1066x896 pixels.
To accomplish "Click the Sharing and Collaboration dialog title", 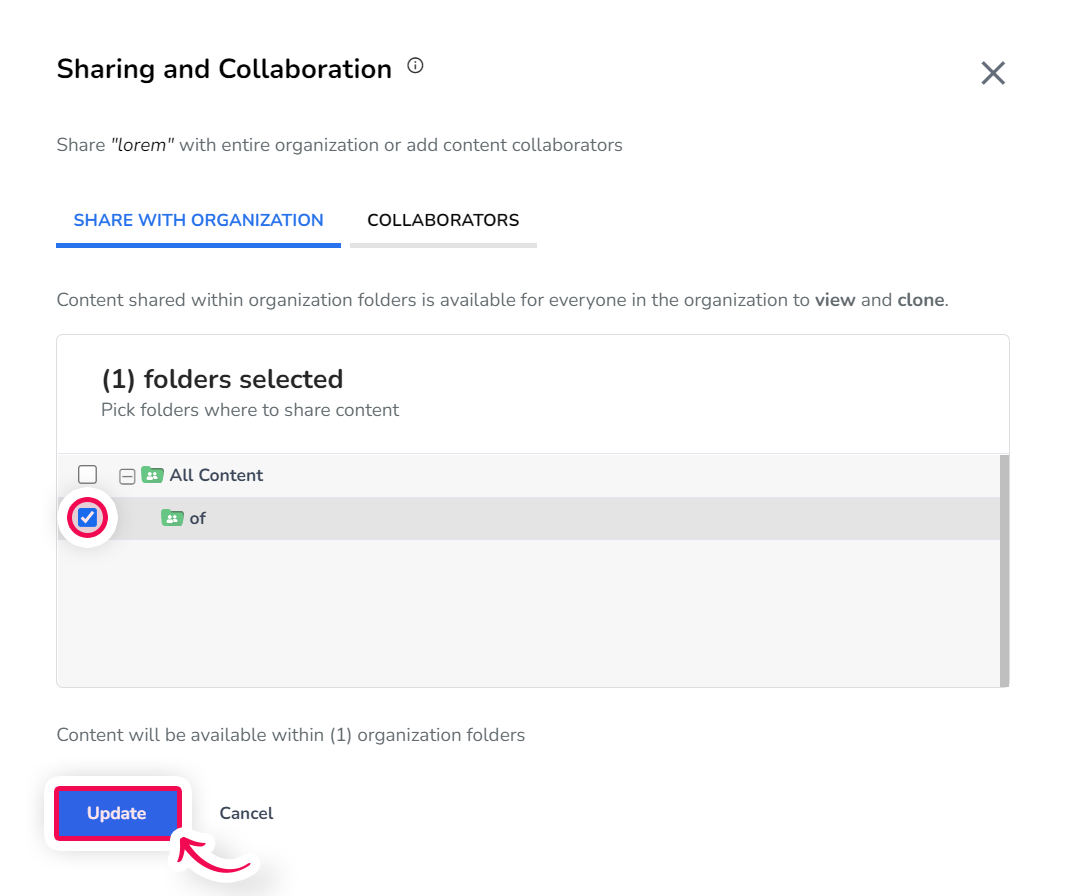I will pos(224,69).
